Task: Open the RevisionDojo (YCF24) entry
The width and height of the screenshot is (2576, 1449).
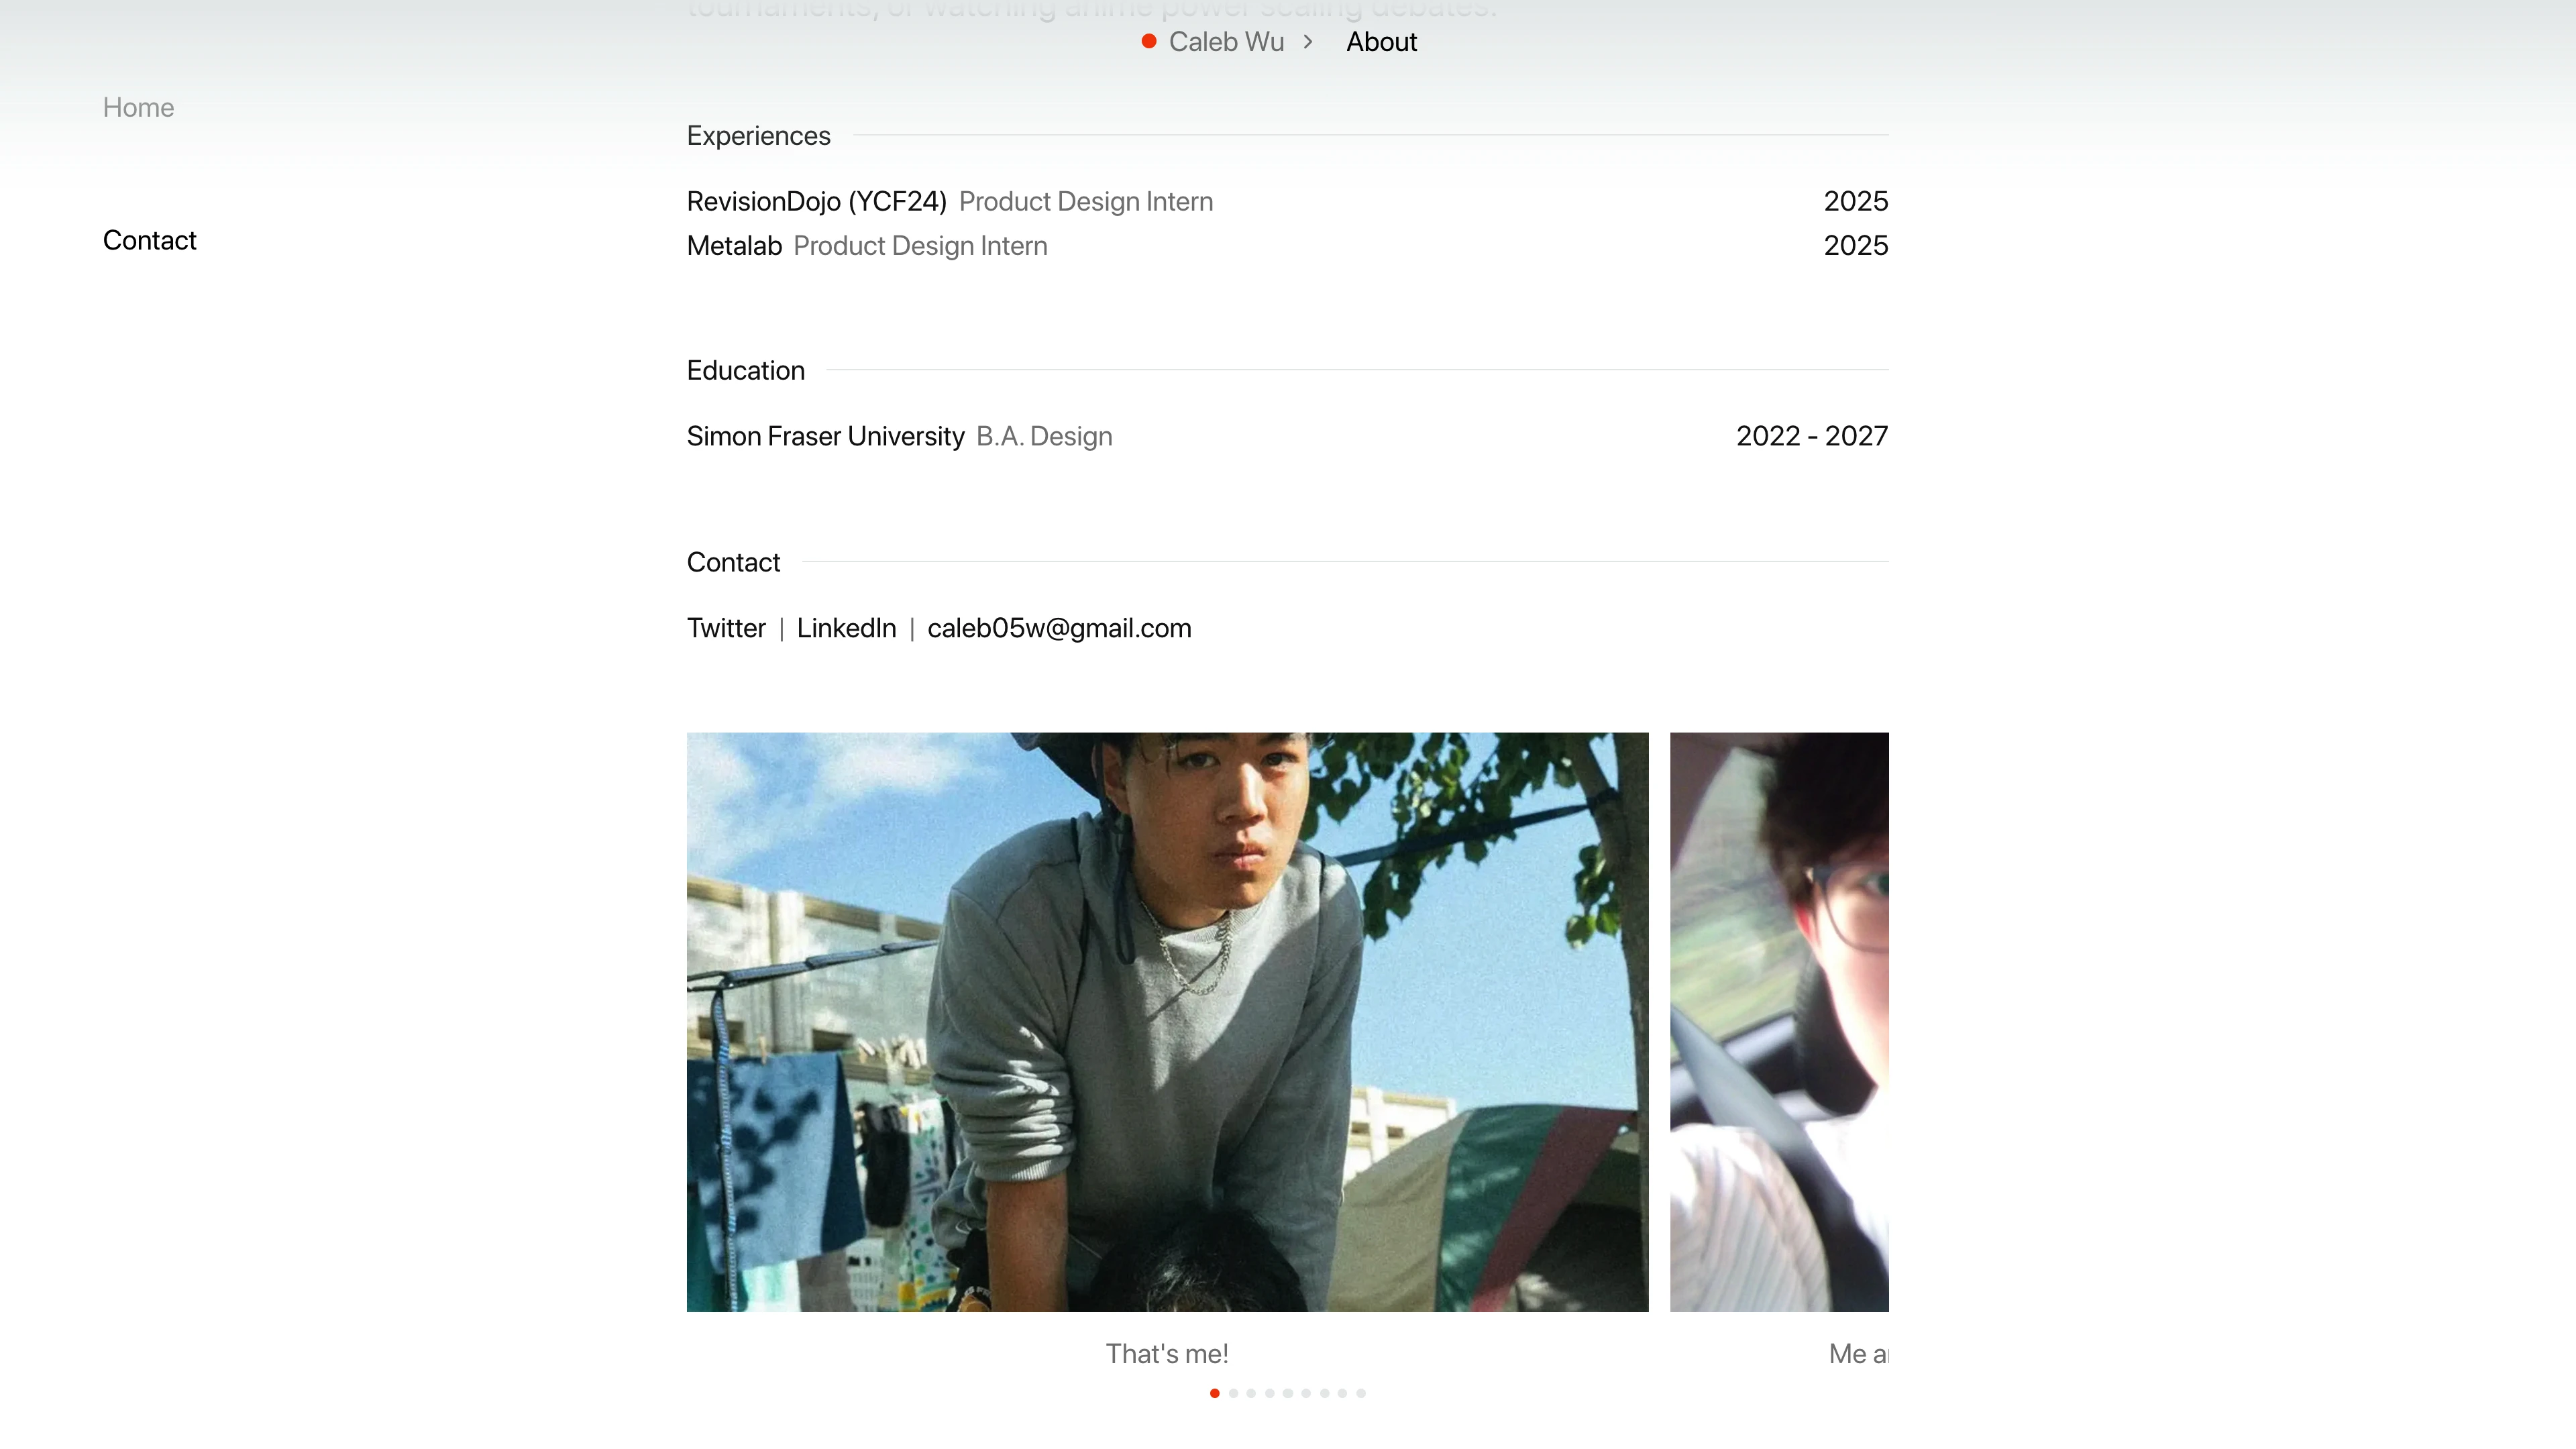Action: coord(816,201)
